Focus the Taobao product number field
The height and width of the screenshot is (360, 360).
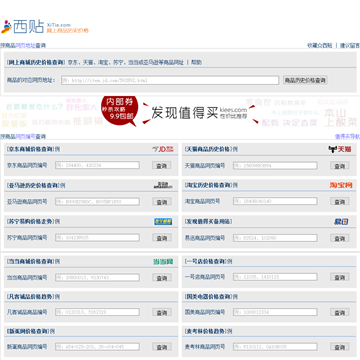coord(275,201)
